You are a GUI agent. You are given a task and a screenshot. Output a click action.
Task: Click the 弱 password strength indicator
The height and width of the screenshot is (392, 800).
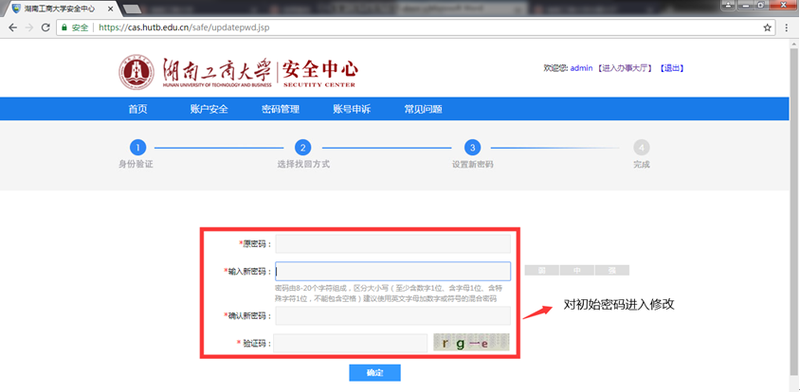[542, 270]
